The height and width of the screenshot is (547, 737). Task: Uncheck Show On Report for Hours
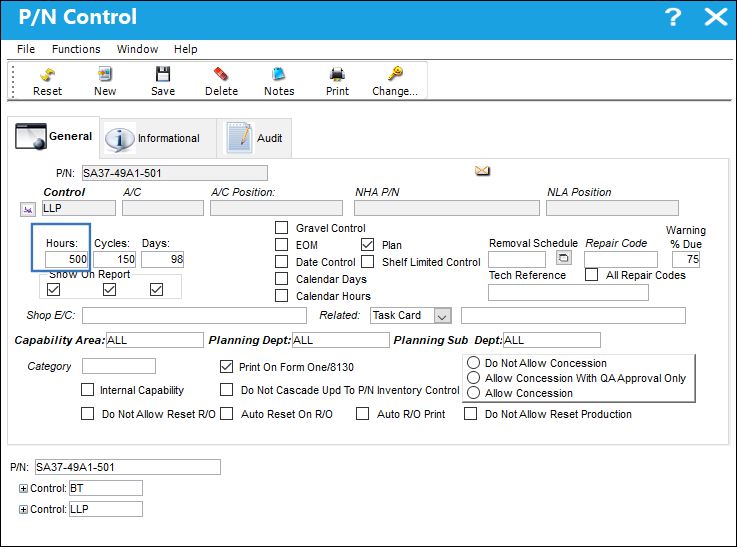click(54, 289)
